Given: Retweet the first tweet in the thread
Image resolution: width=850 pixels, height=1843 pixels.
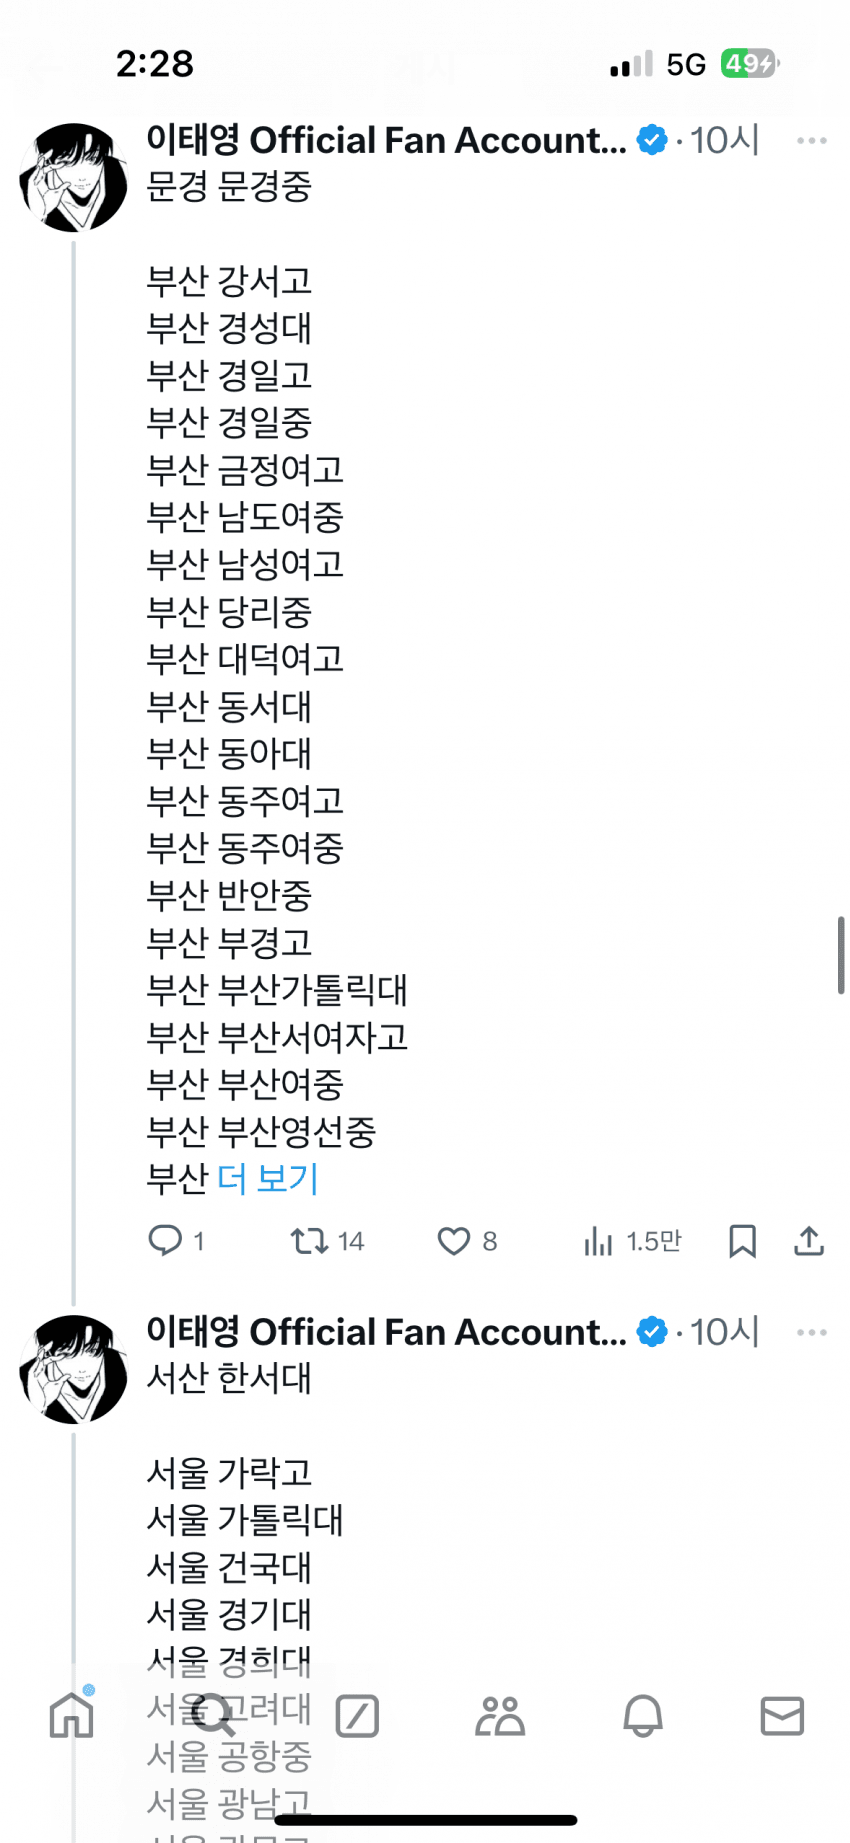Looking at the screenshot, I should coord(311,1241).
